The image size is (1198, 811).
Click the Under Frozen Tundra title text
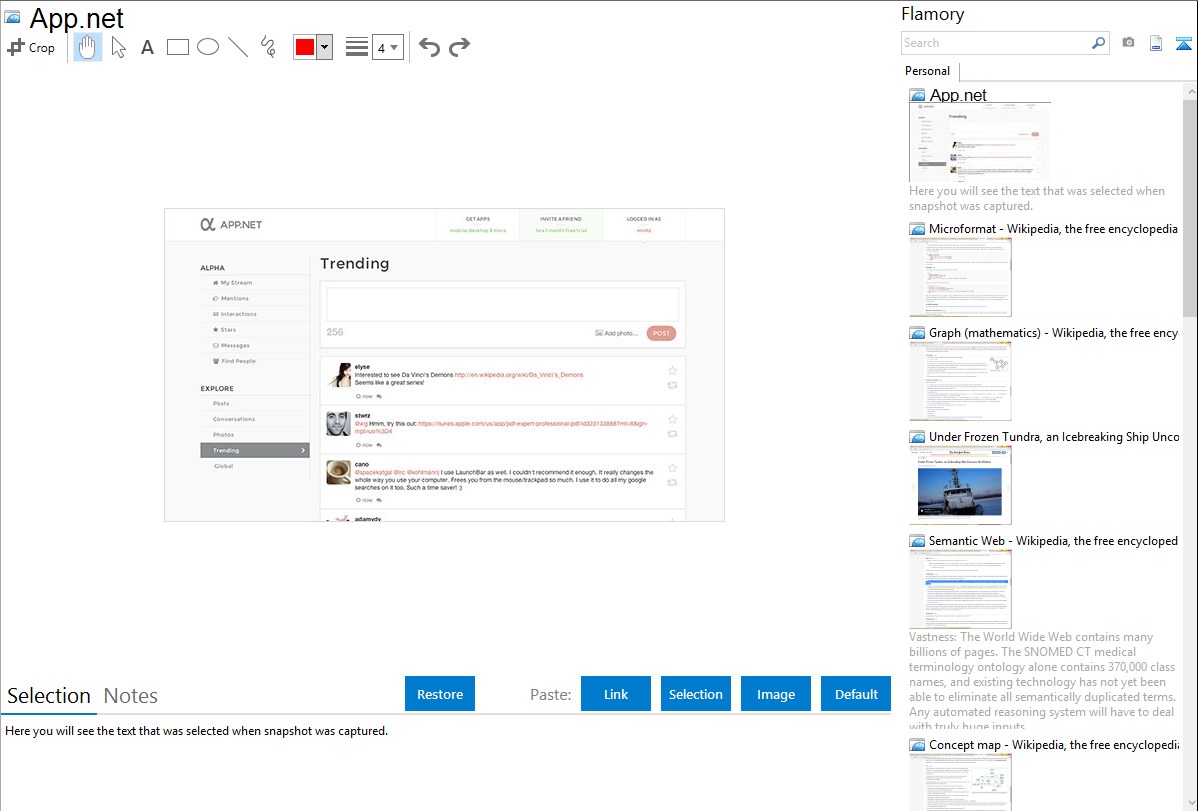tap(1053, 436)
